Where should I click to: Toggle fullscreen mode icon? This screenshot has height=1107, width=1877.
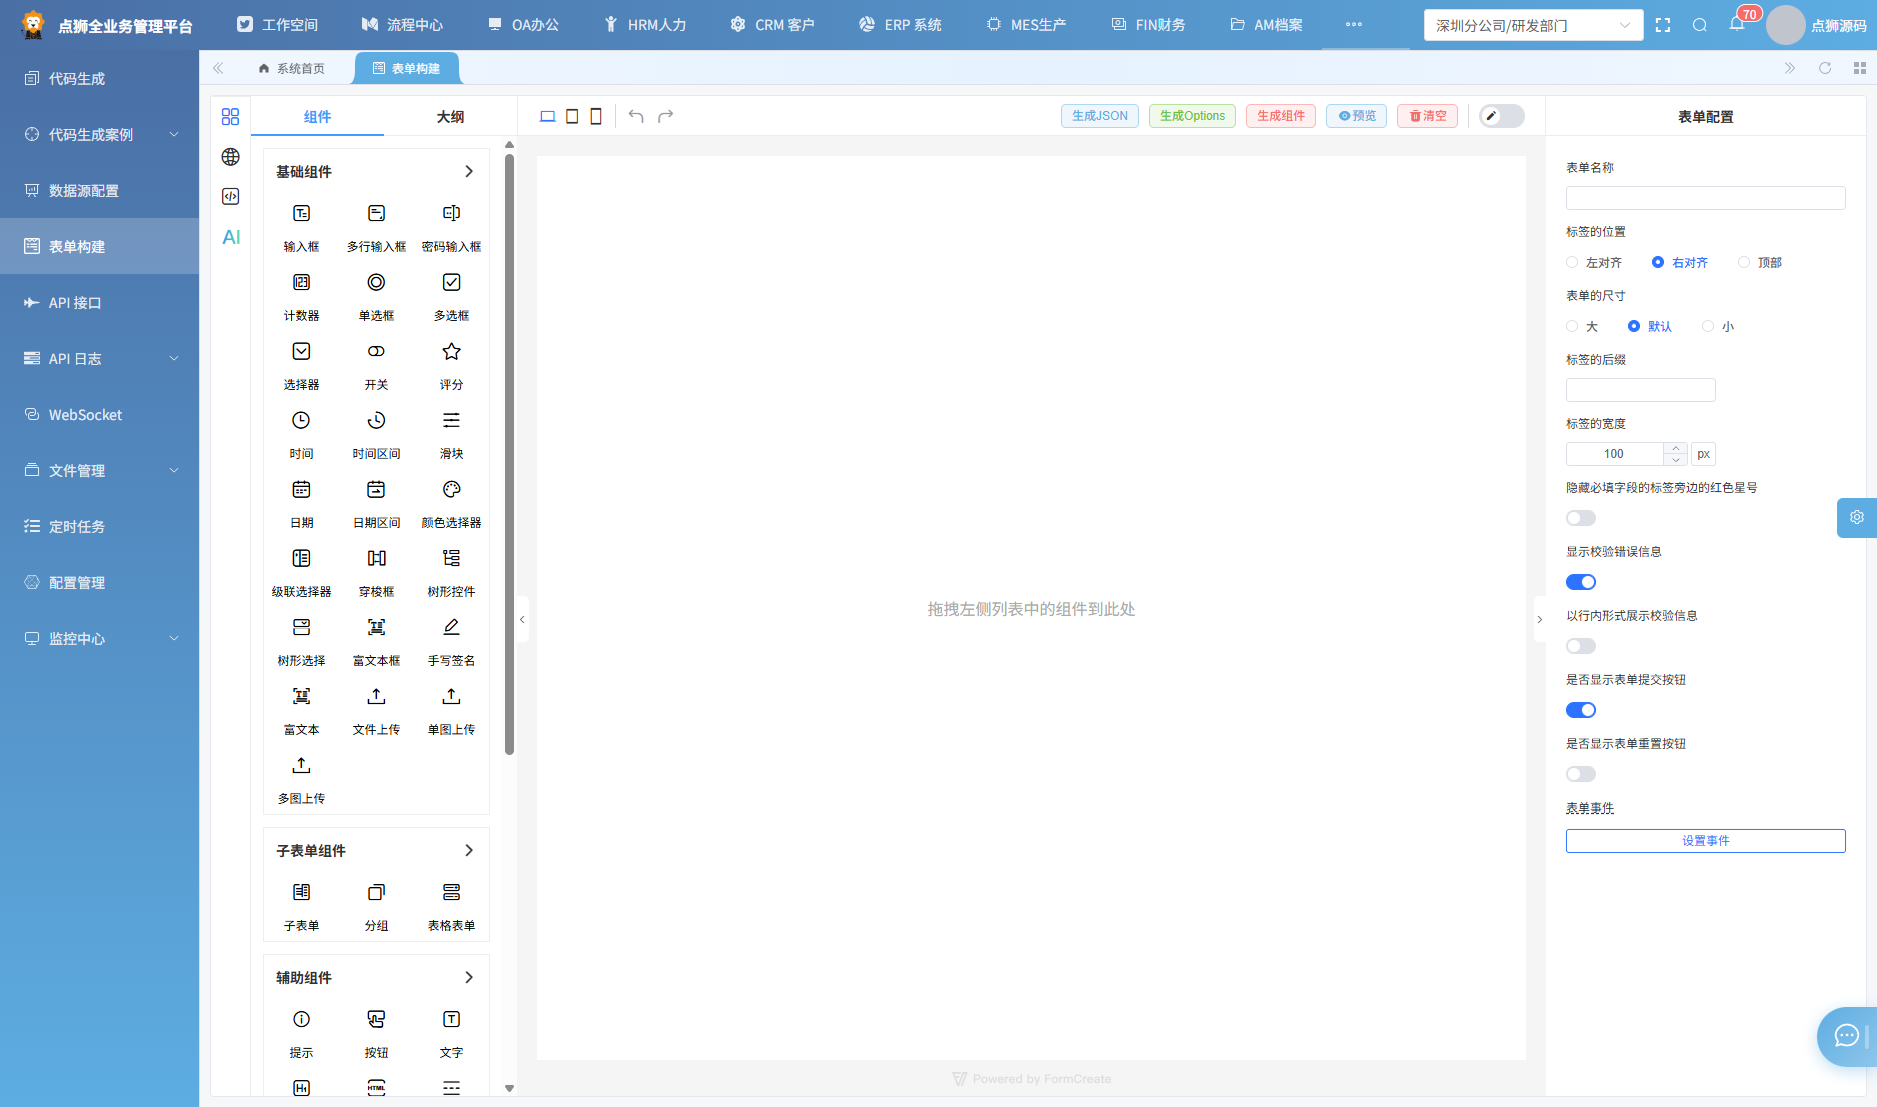pyautogui.click(x=1663, y=25)
